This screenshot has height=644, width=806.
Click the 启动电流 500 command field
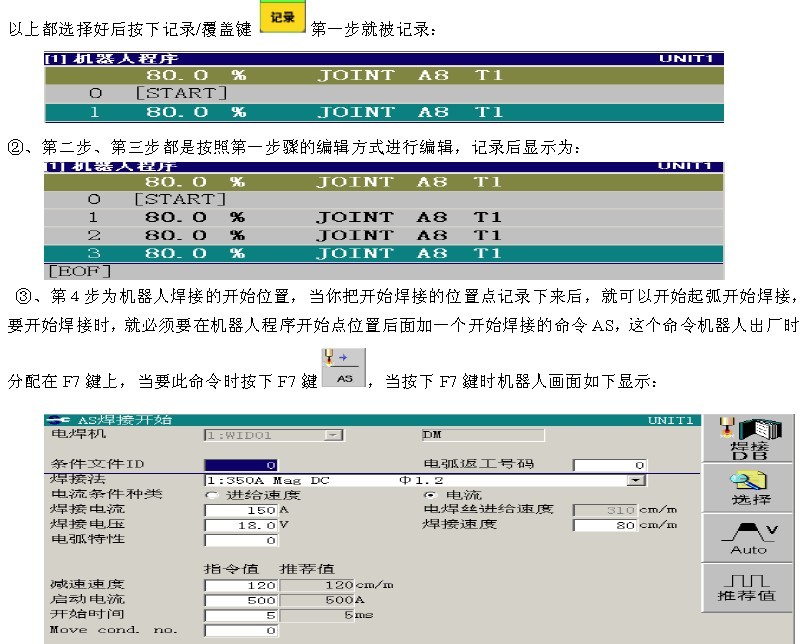coord(241,600)
